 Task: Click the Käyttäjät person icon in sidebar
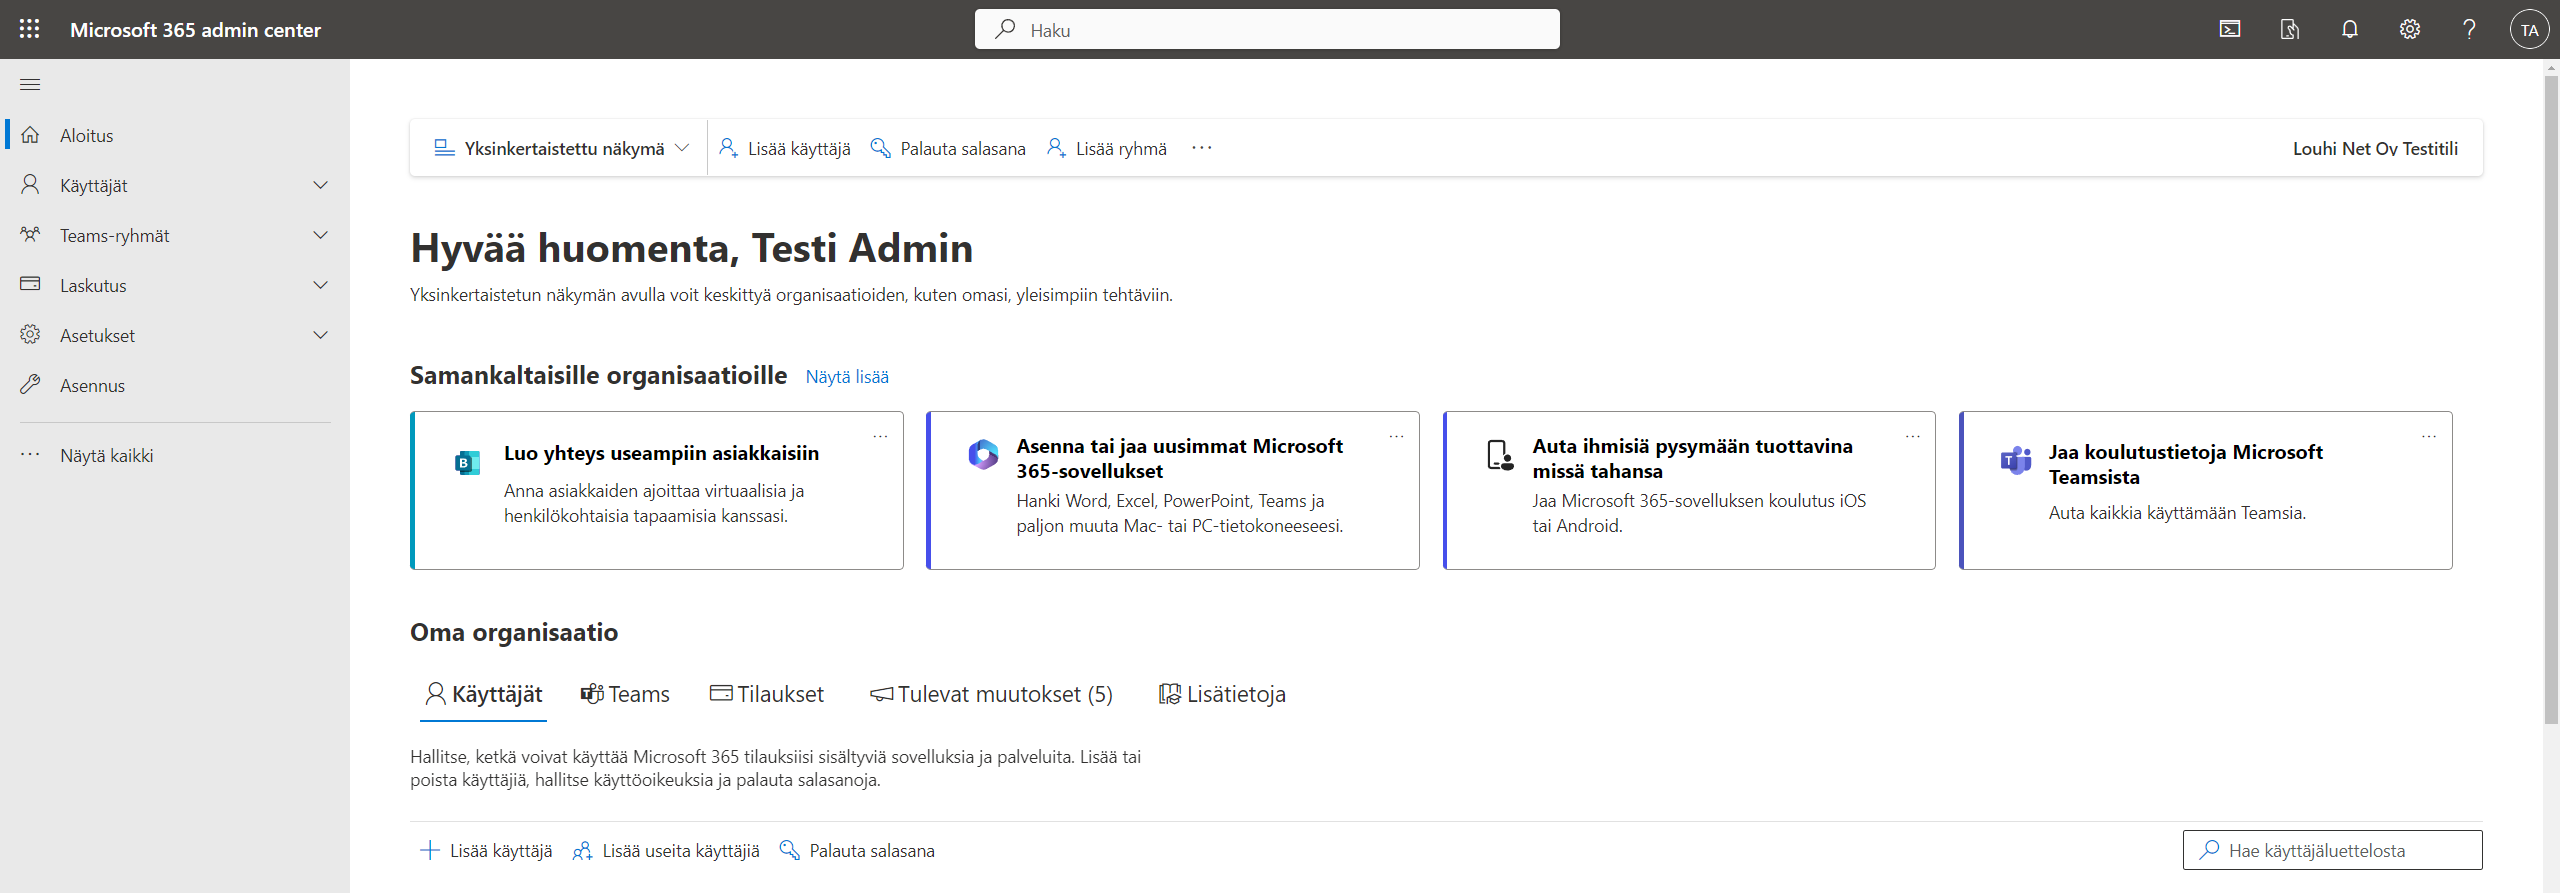(30, 184)
